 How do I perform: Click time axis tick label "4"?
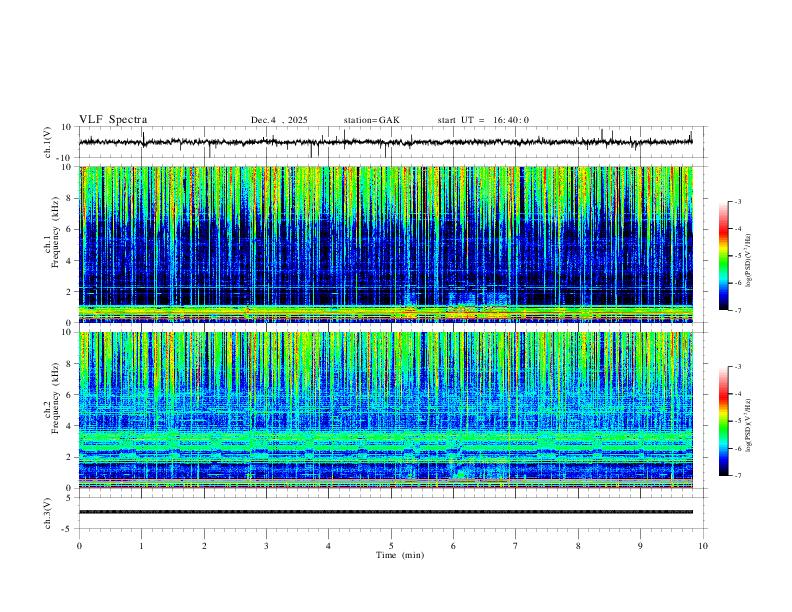(x=328, y=546)
